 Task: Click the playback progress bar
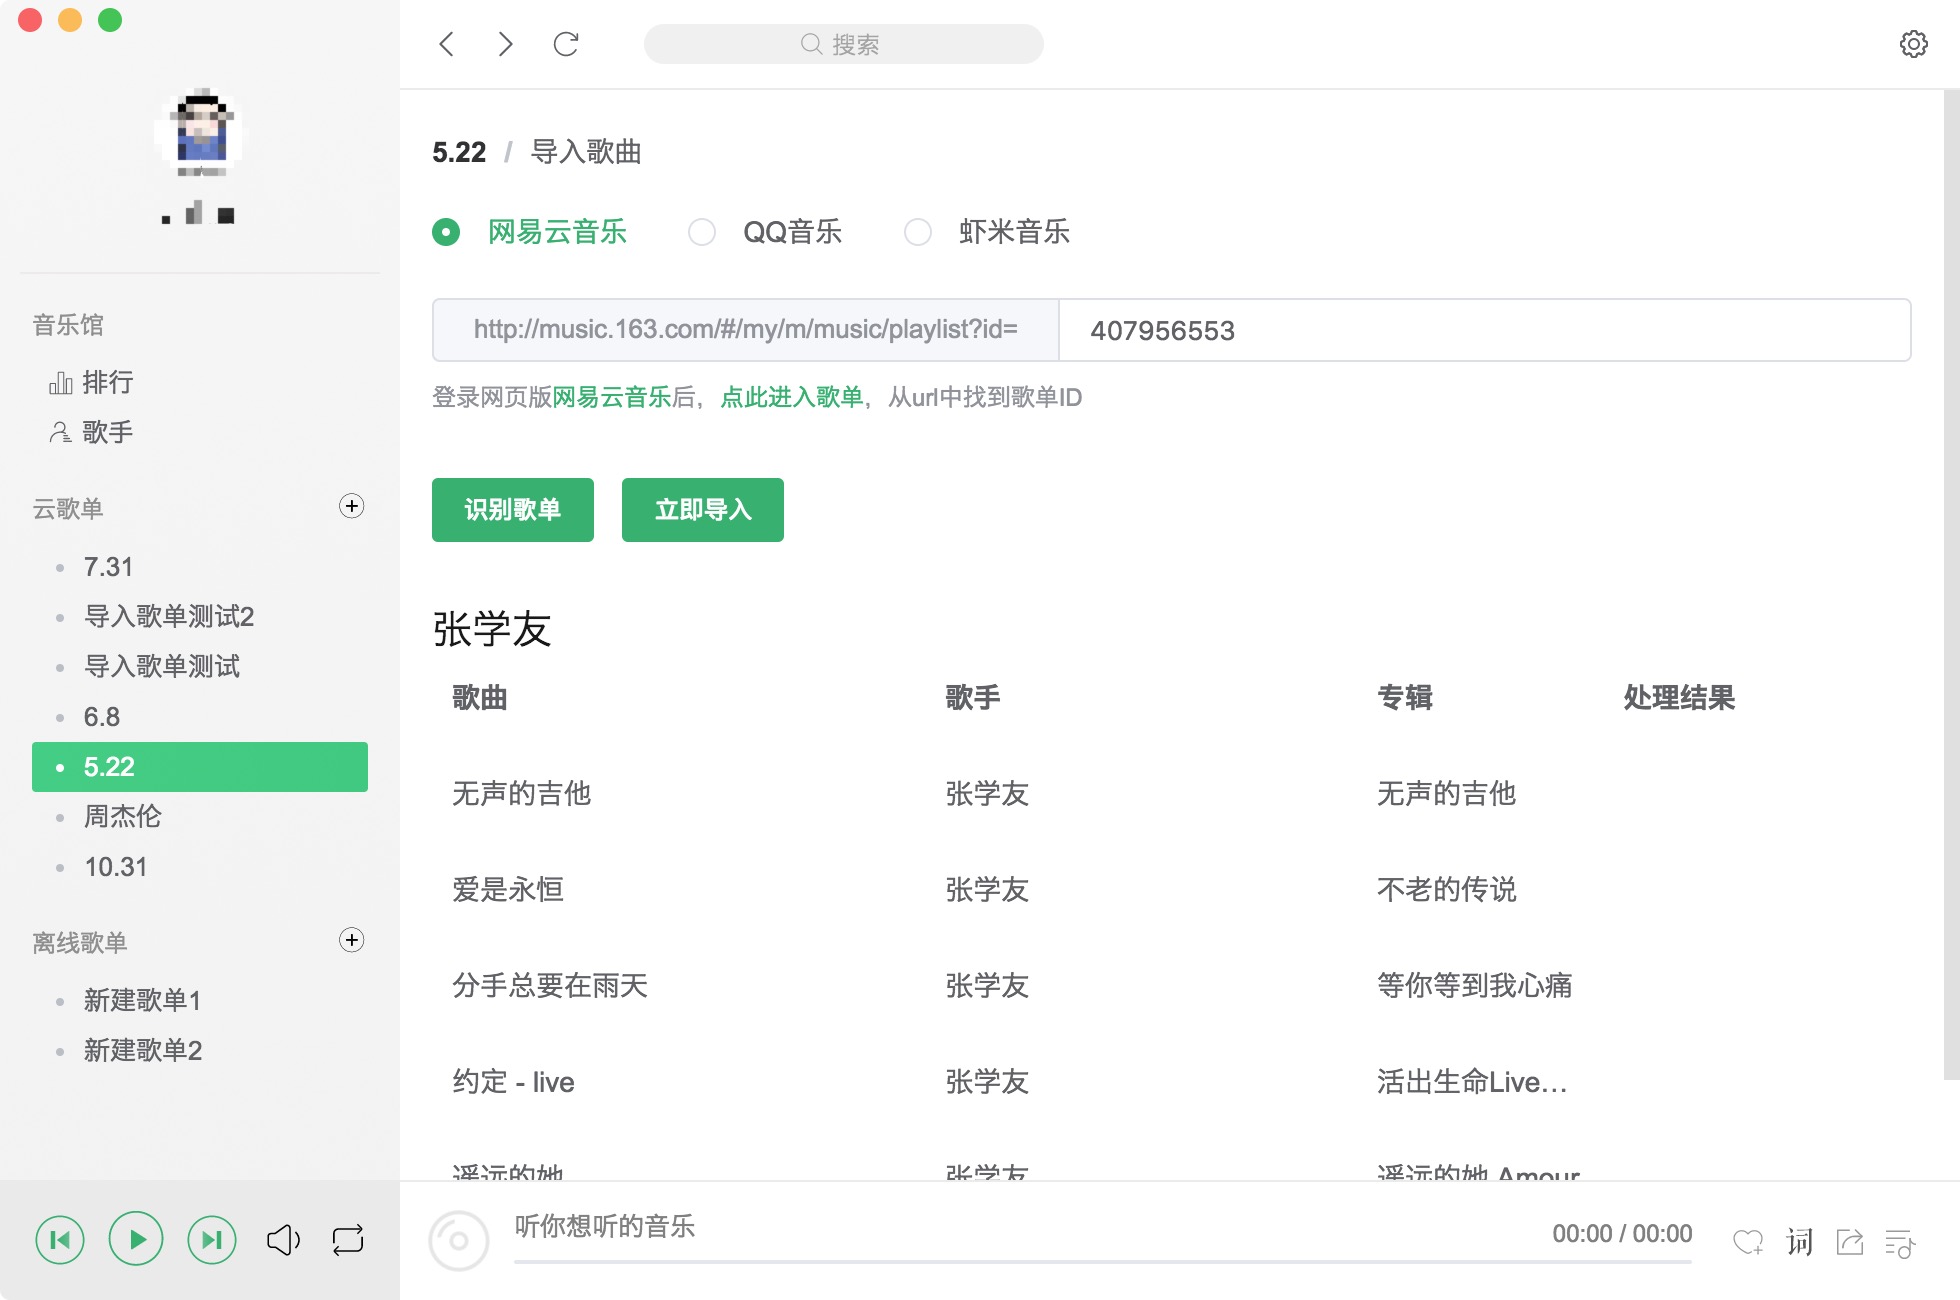pos(1100,1262)
